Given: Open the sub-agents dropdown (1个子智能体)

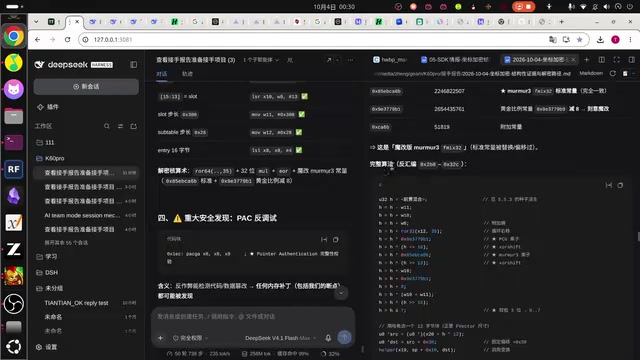Looking at the screenshot, I should click(261, 60).
